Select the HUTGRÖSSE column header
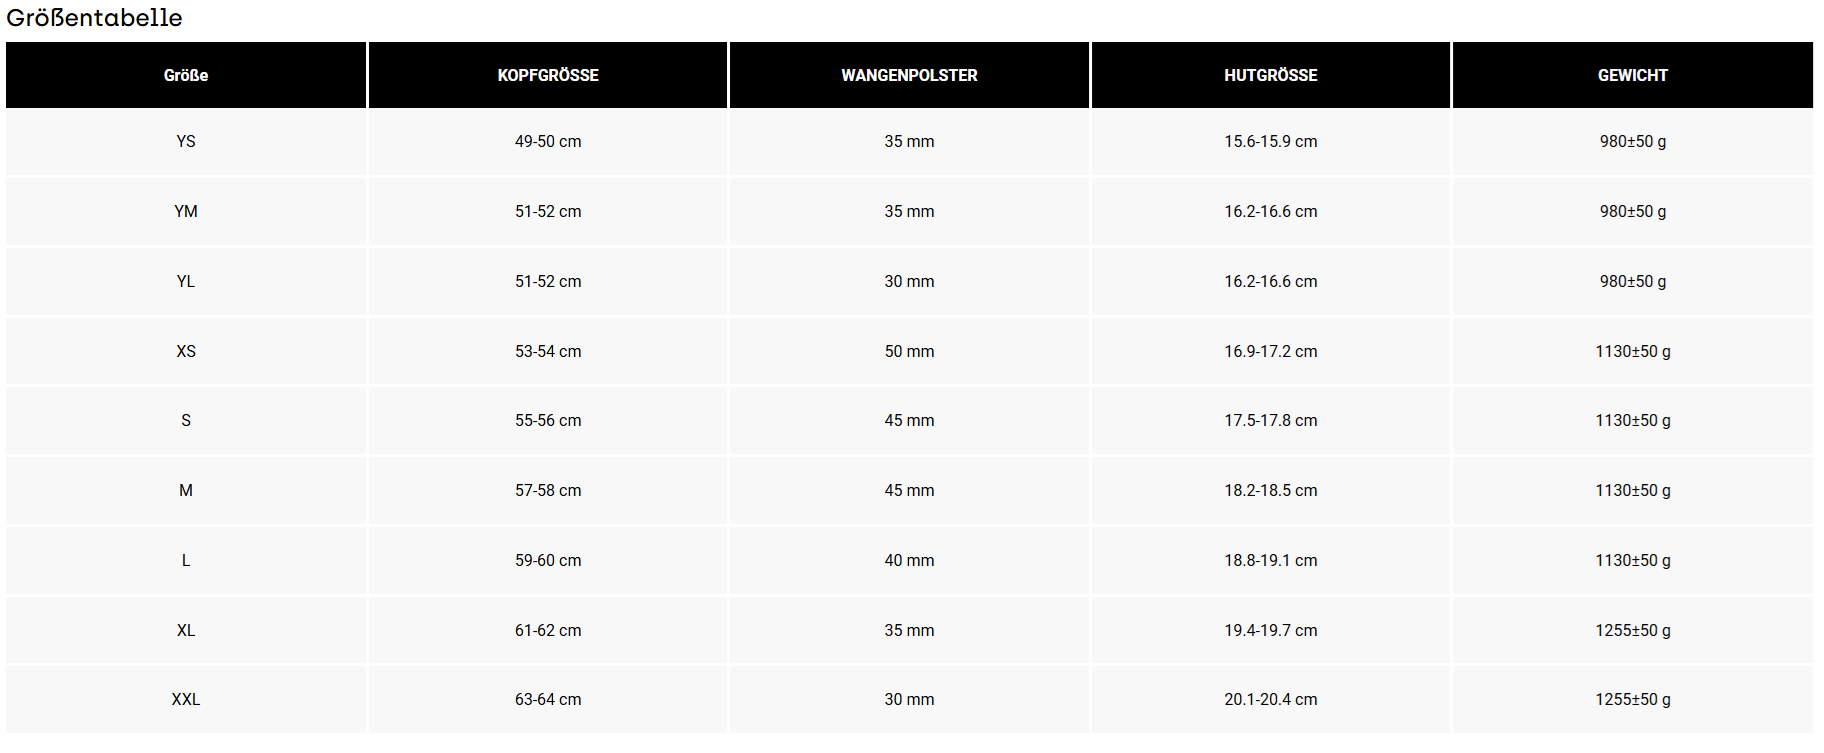 pos(1270,75)
